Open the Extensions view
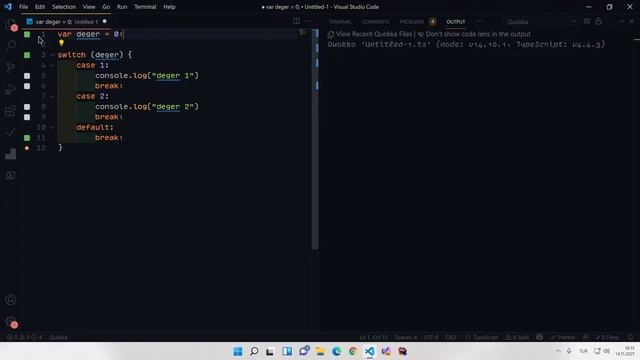 click(x=11, y=111)
